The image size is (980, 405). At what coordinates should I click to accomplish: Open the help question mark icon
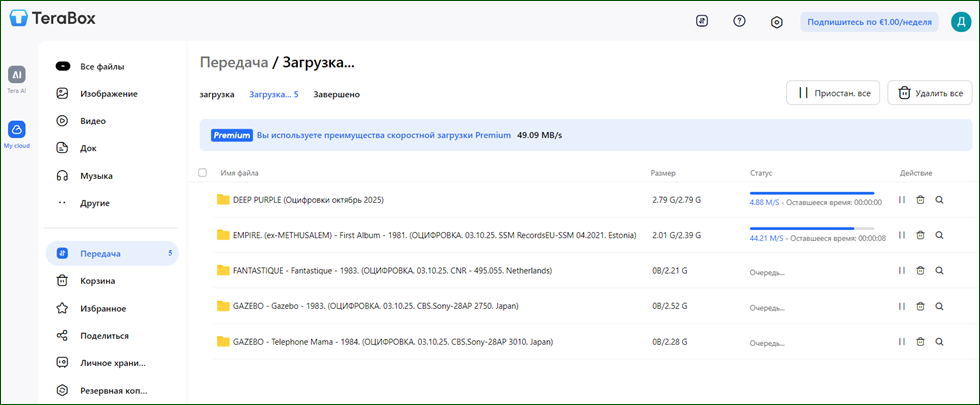click(x=739, y=21)
